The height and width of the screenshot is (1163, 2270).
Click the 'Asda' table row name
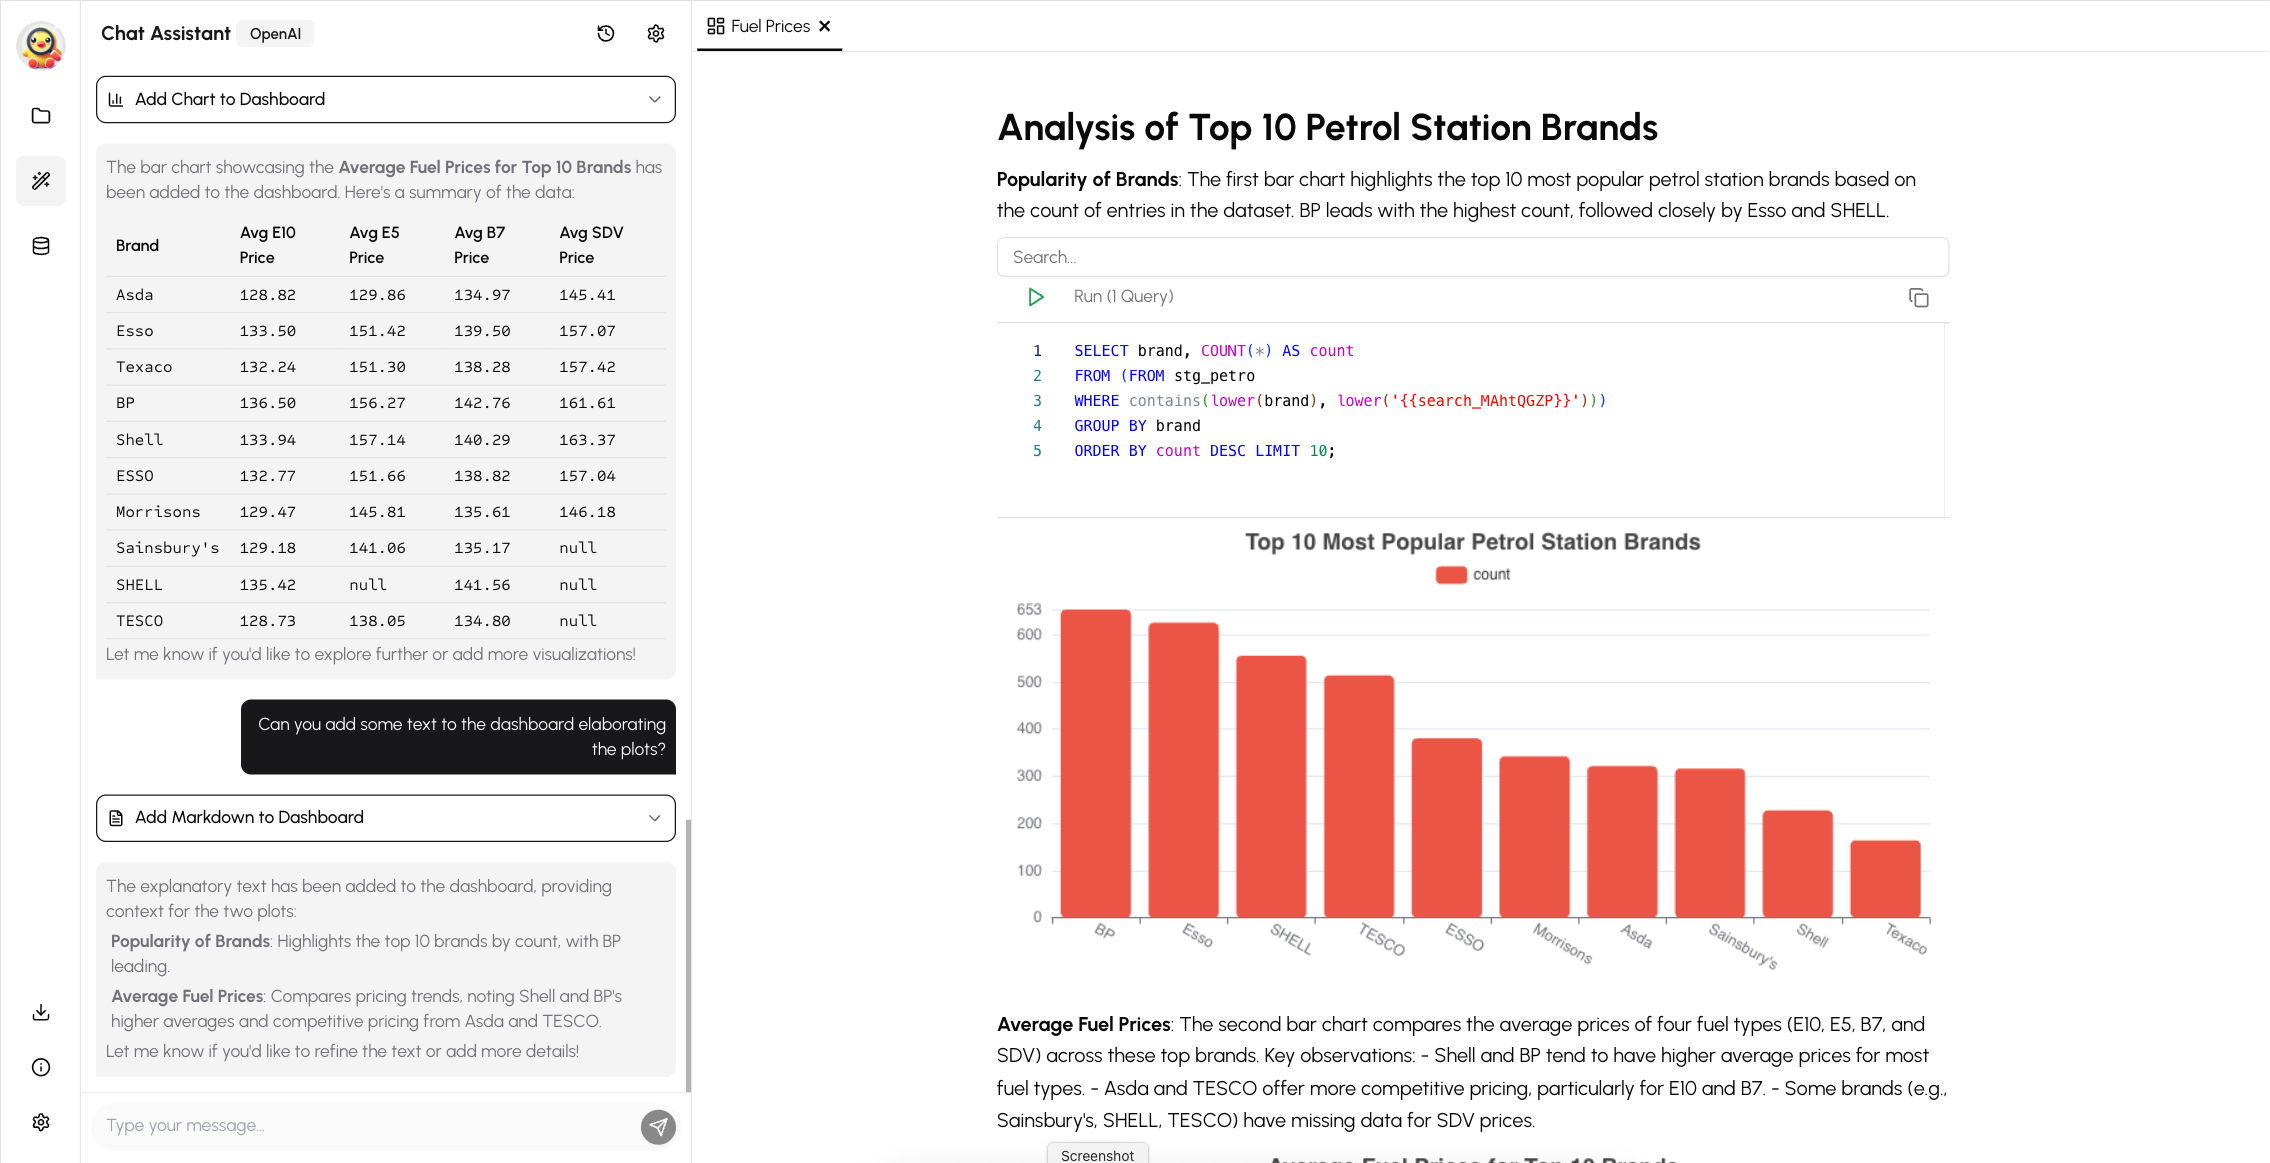click(x=134, y=295)
